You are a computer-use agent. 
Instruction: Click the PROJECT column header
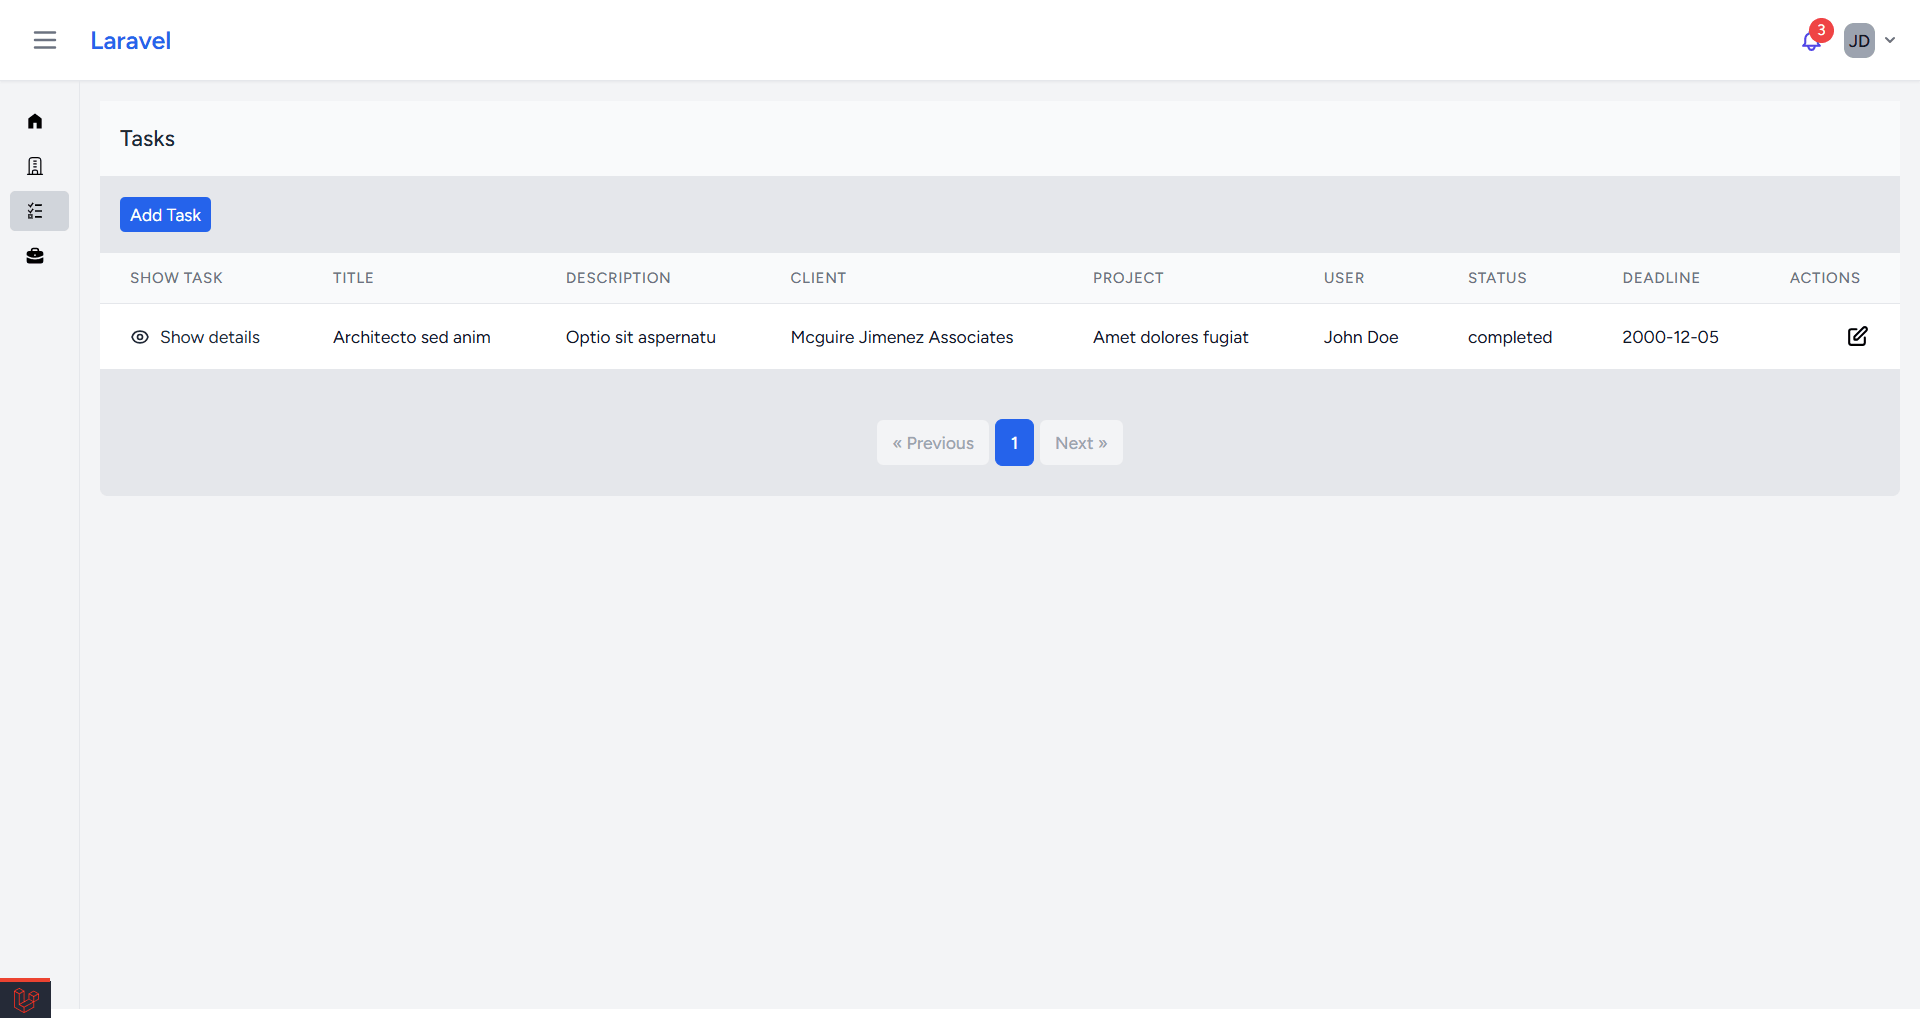(1128, 278)
